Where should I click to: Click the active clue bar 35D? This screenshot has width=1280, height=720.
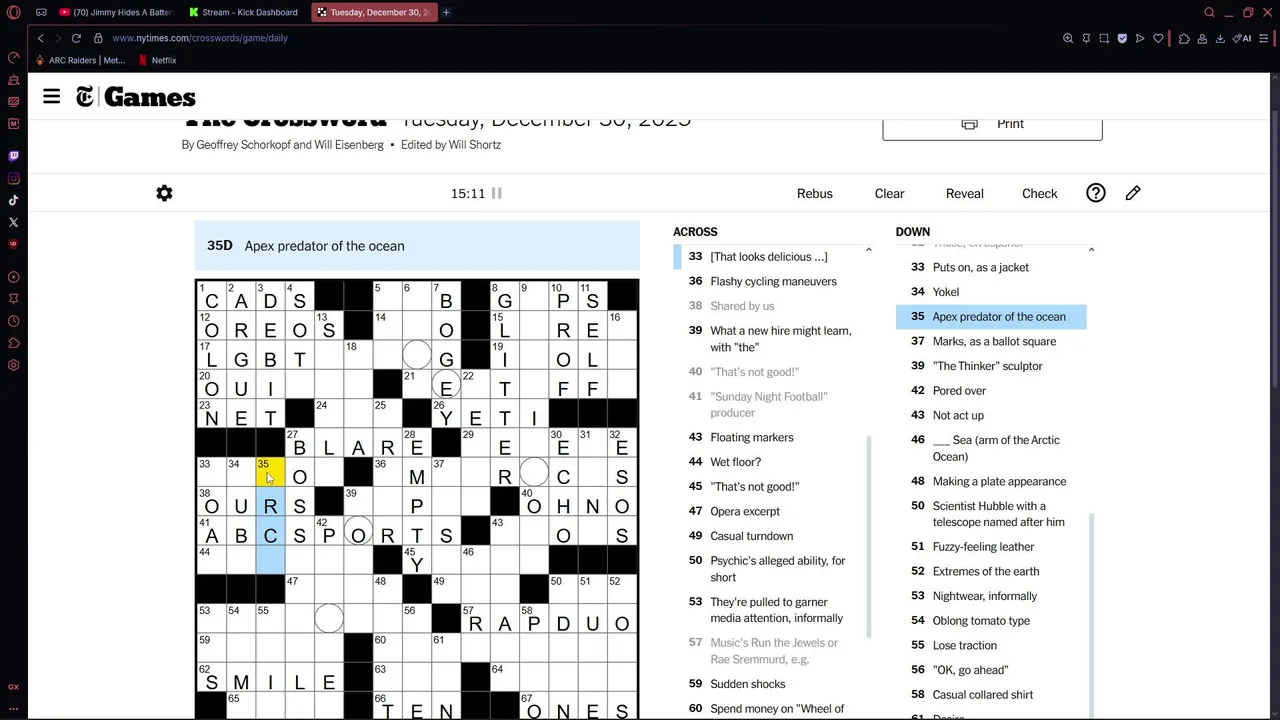(x=417, y=246)
